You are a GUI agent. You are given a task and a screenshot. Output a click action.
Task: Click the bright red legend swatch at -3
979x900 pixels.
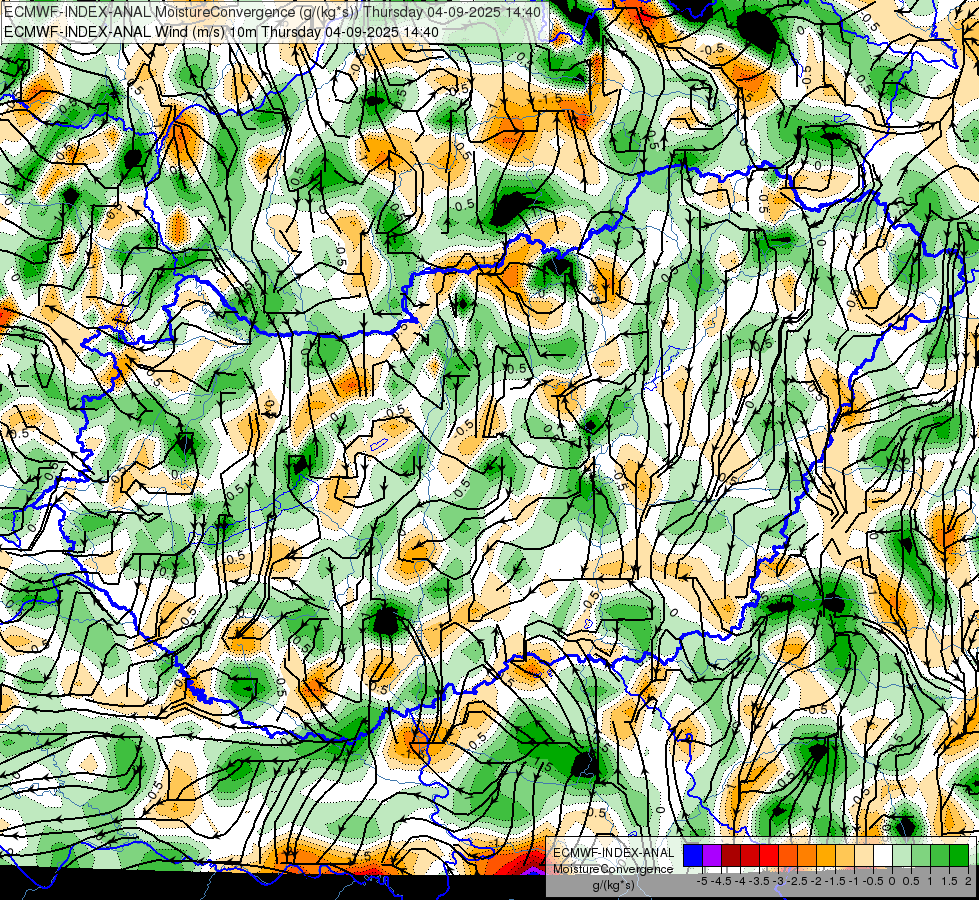769,855
